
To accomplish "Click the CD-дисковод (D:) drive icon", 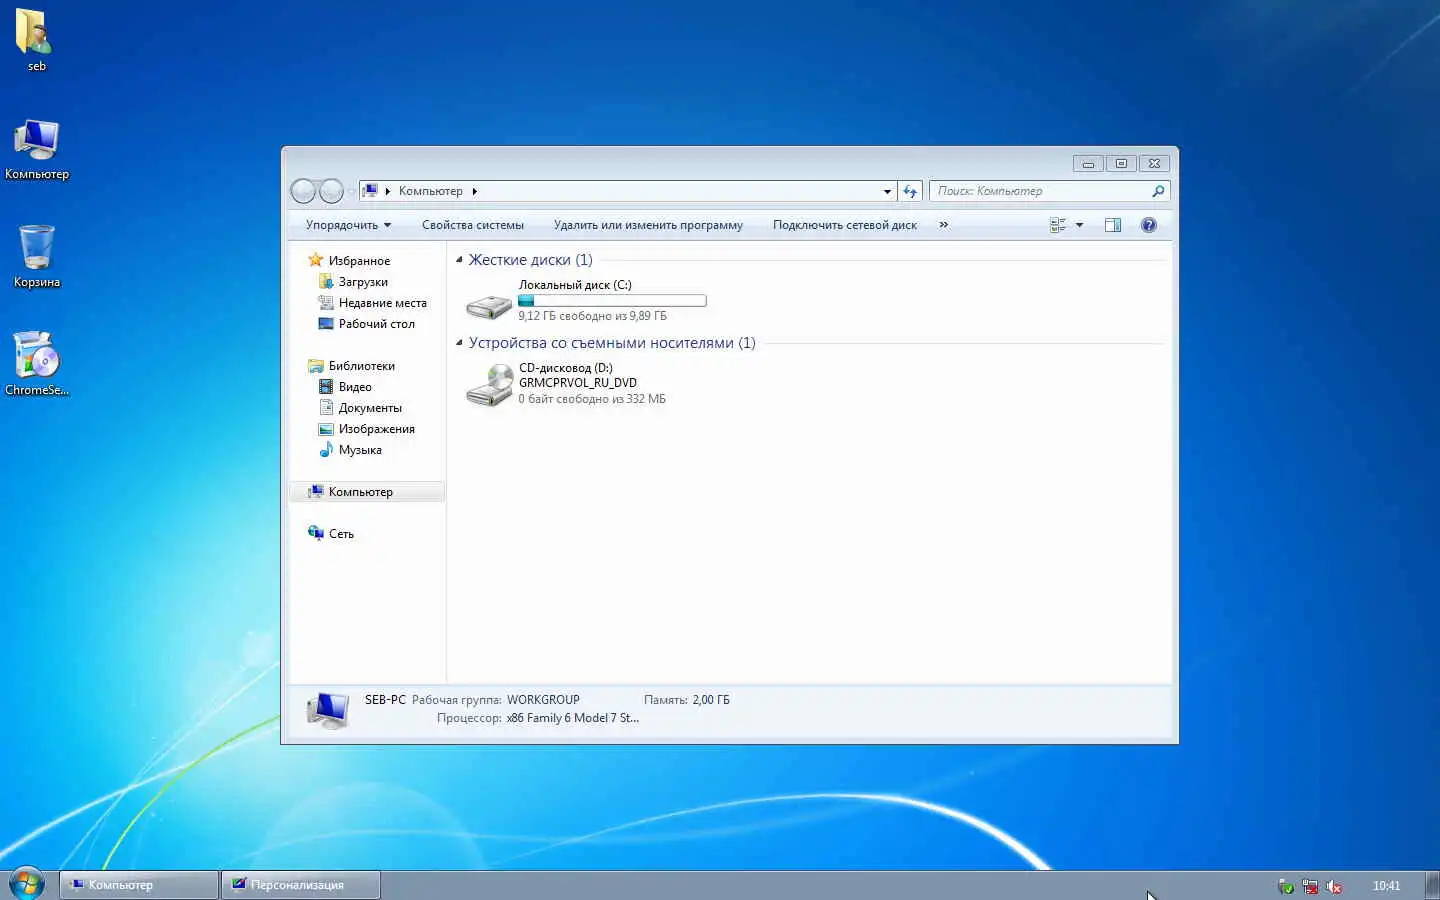I will (489, 385).
